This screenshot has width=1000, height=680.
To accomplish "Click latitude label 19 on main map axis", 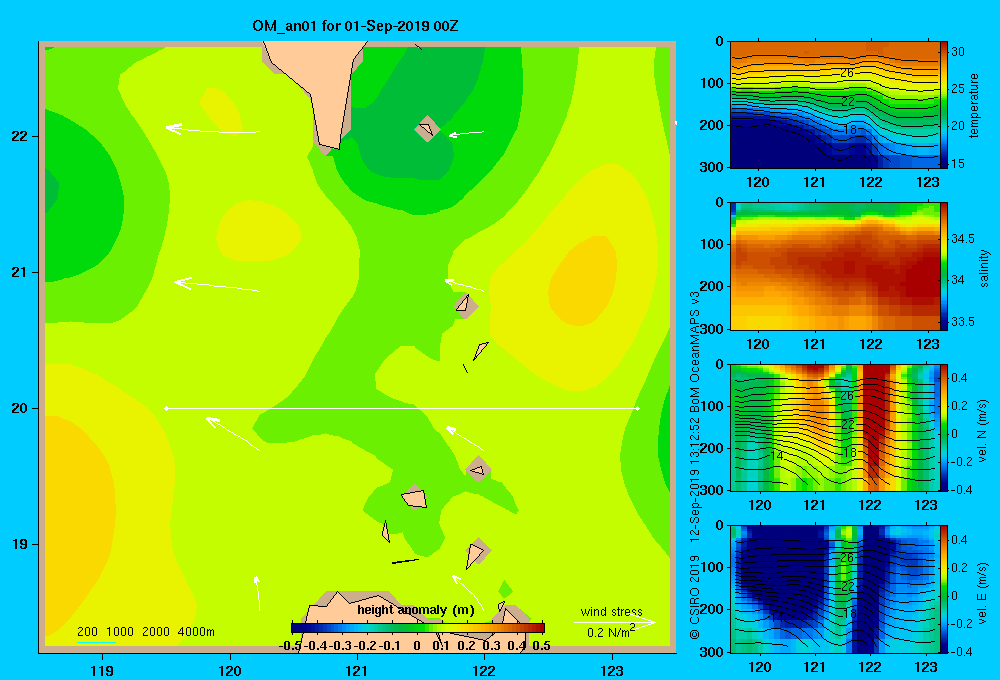I will pos(20,544).
